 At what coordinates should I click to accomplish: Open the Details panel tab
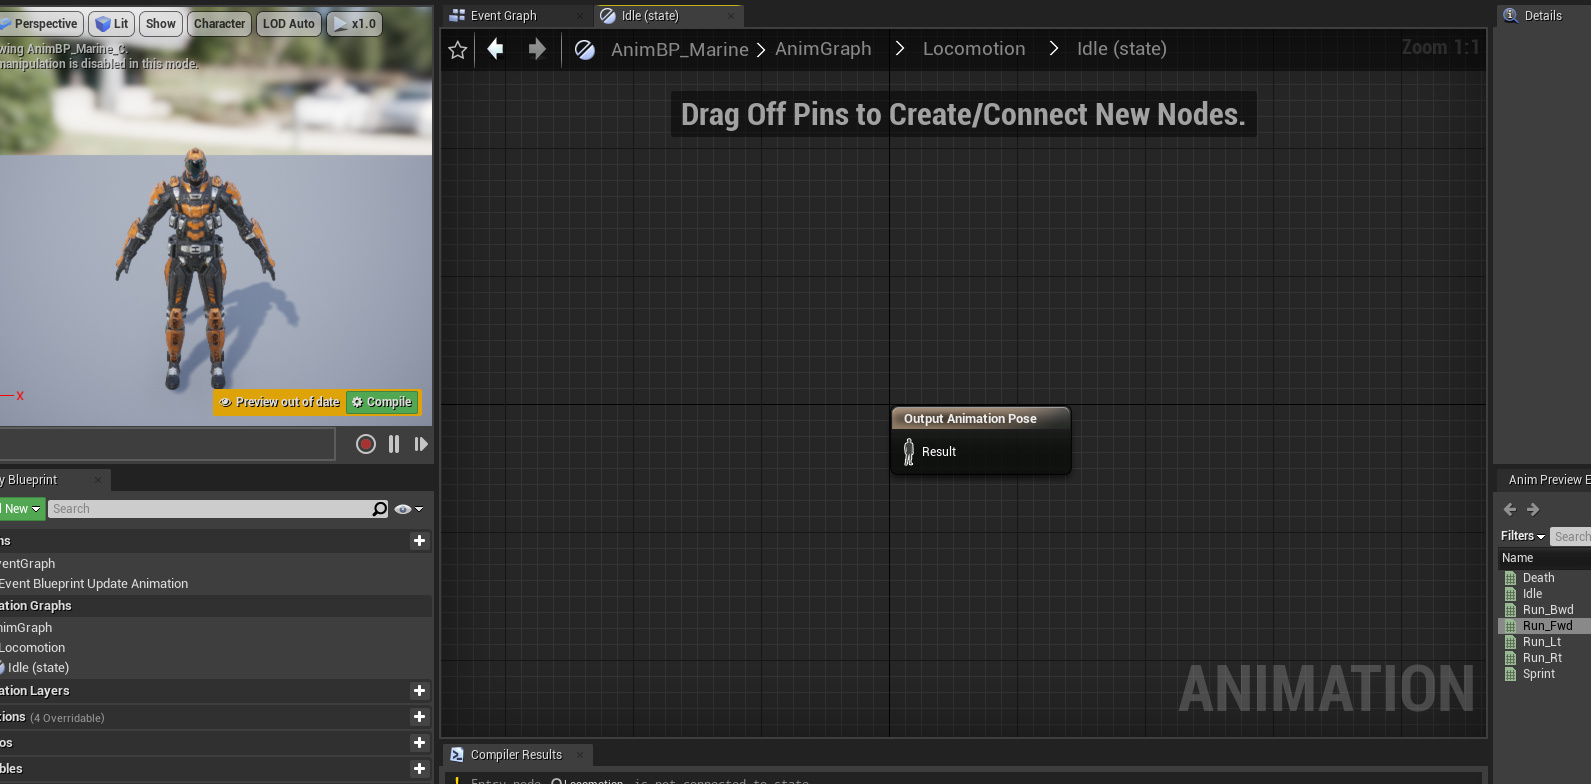(x=1543, y=16)
